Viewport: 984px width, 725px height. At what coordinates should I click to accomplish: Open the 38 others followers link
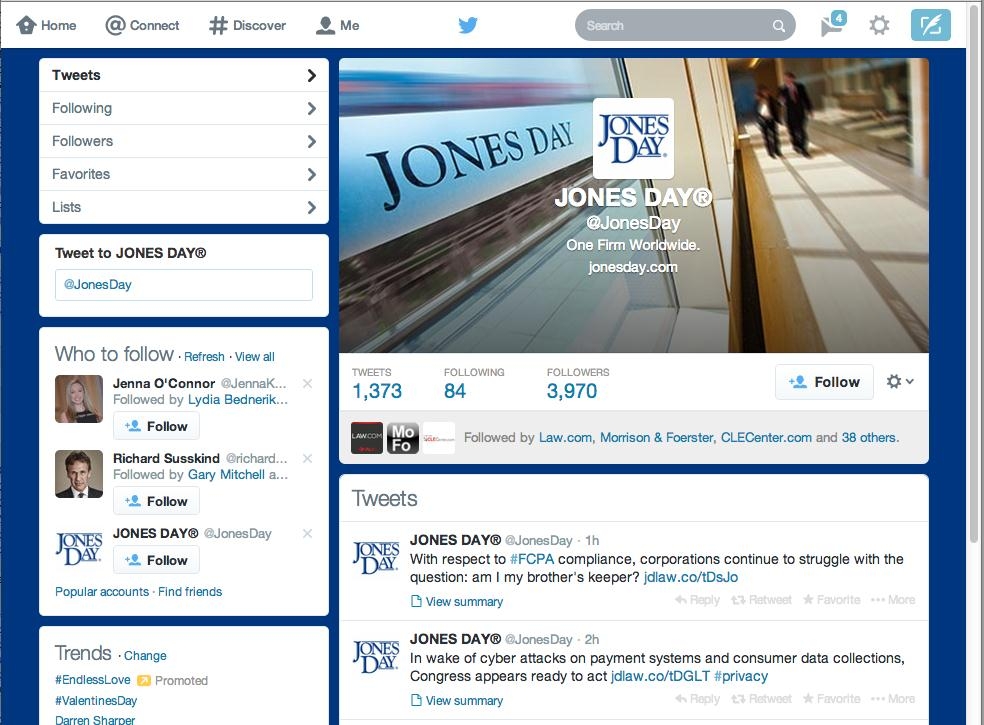(870, 438)
